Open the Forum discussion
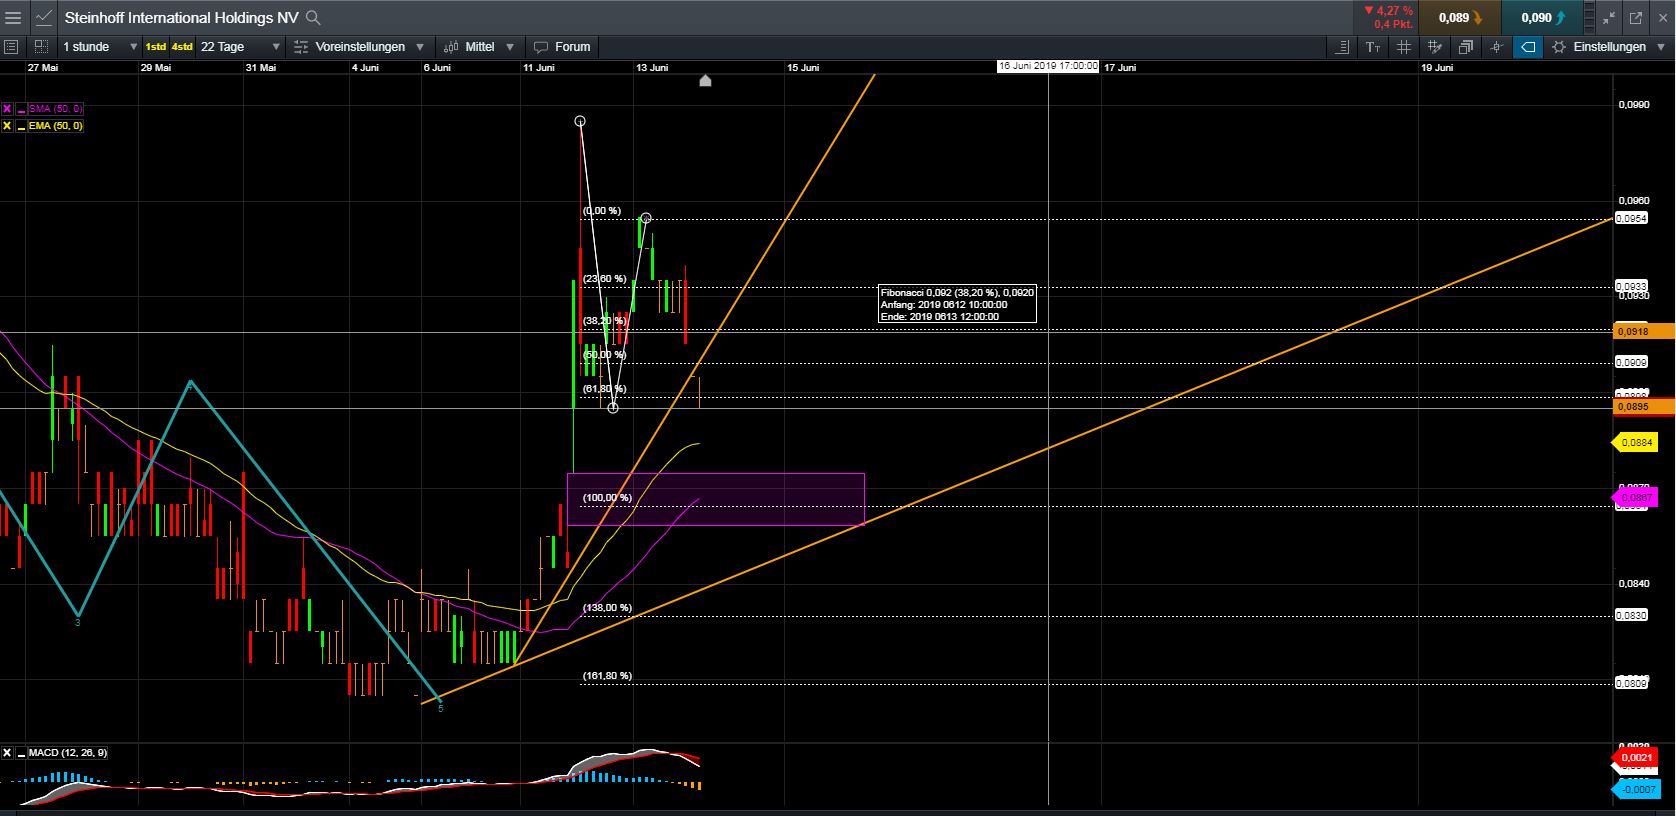 point(562,46)
